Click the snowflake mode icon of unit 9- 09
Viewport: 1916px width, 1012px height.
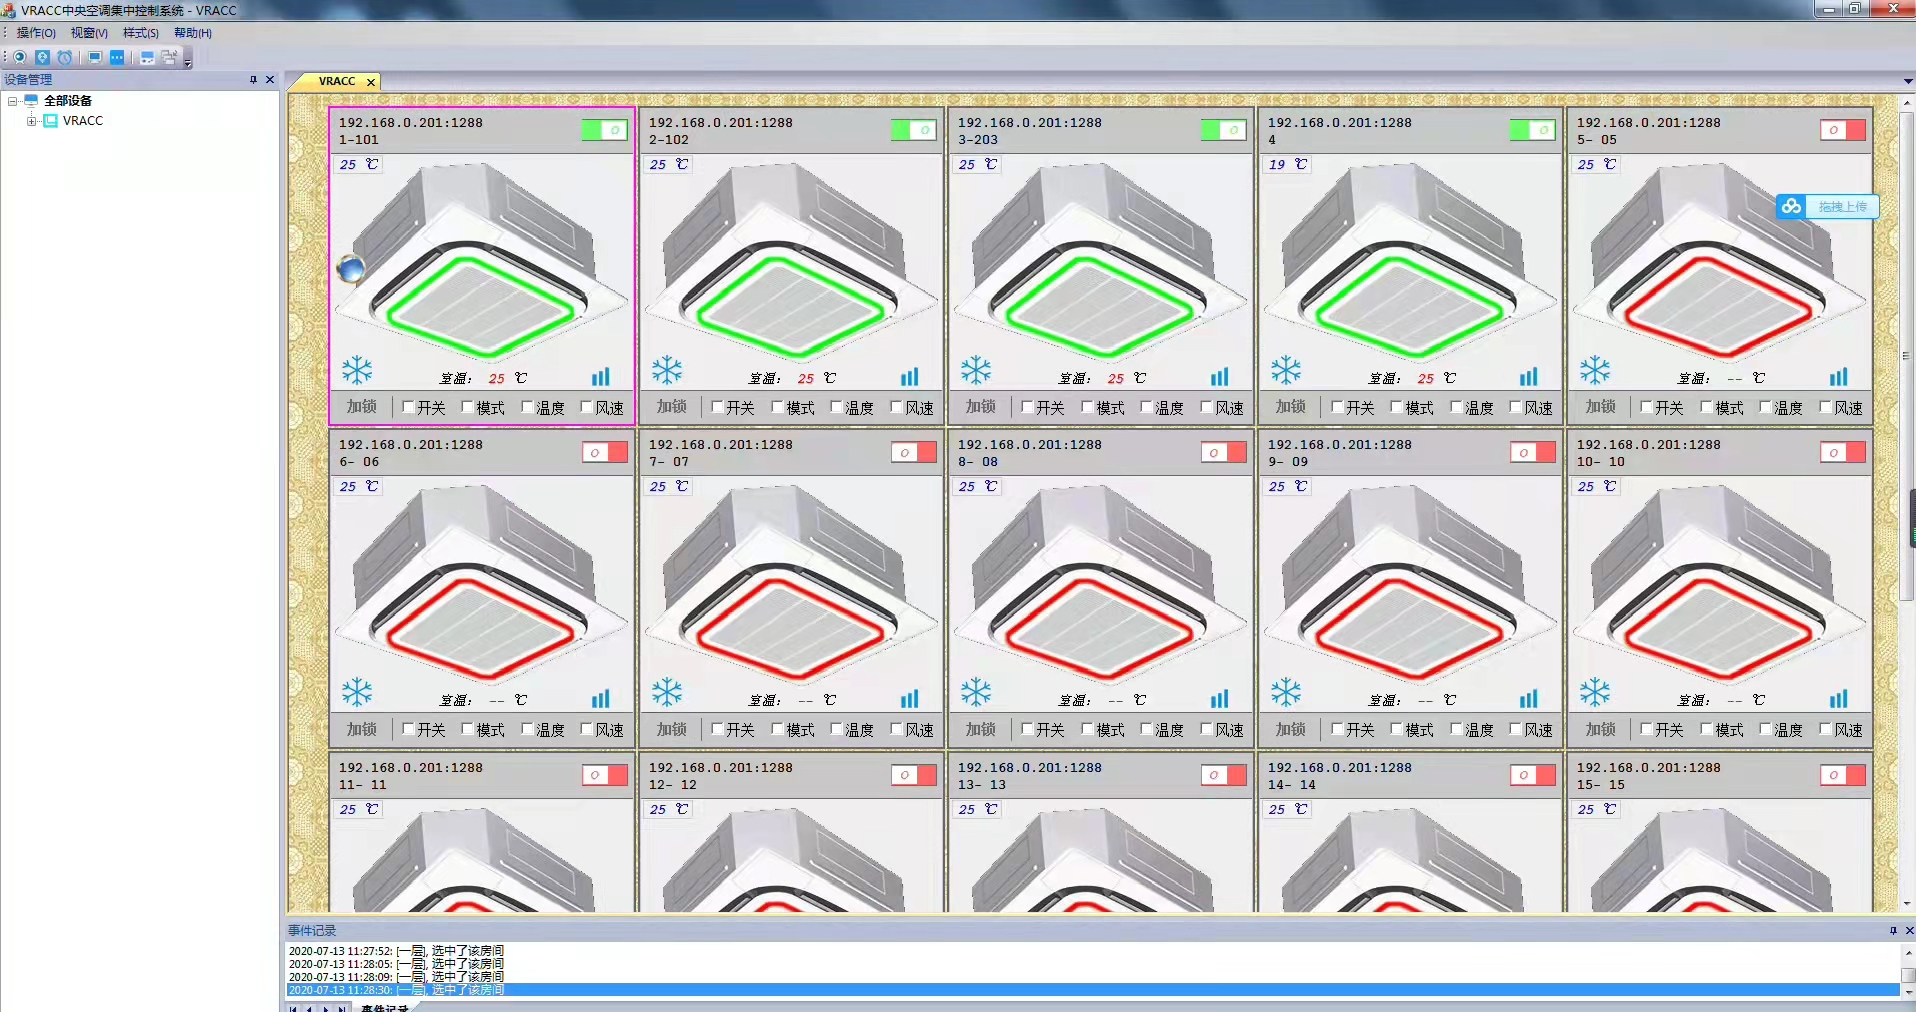(1286, 692)
